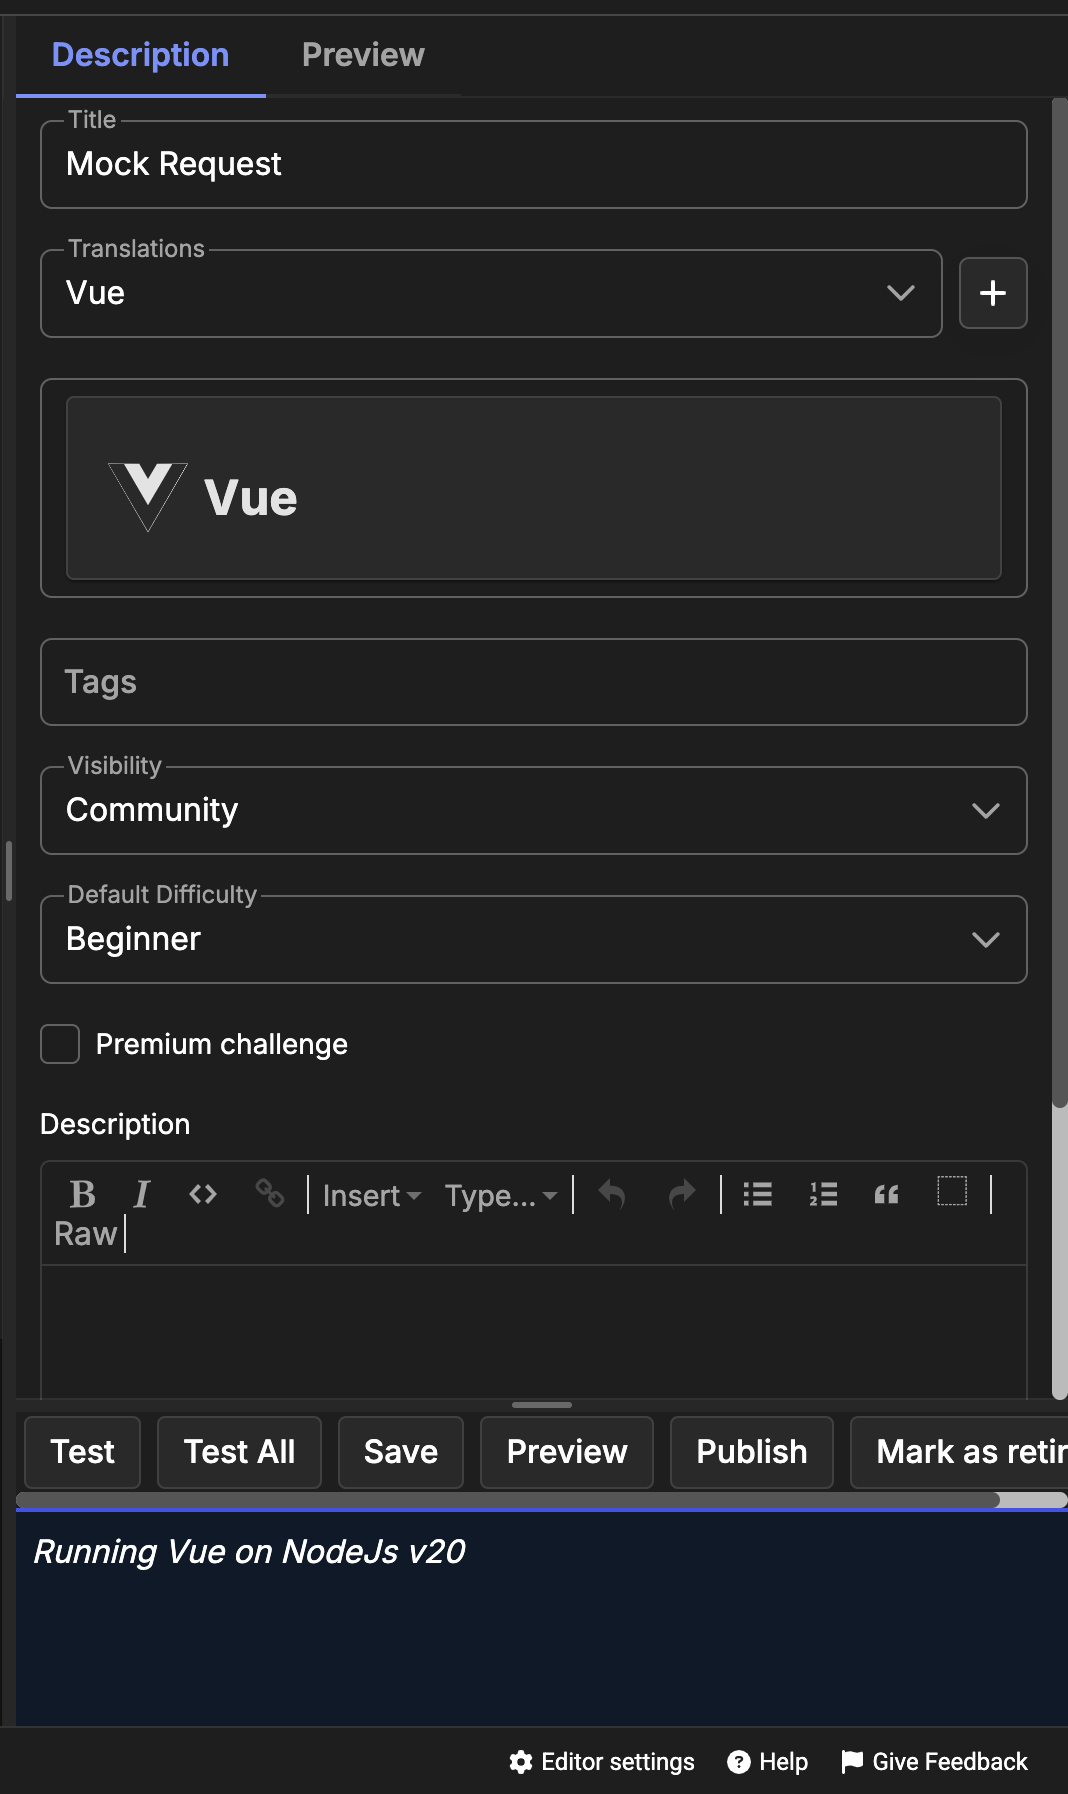
Task: Click the Test All button
Action: [239, 1452]
